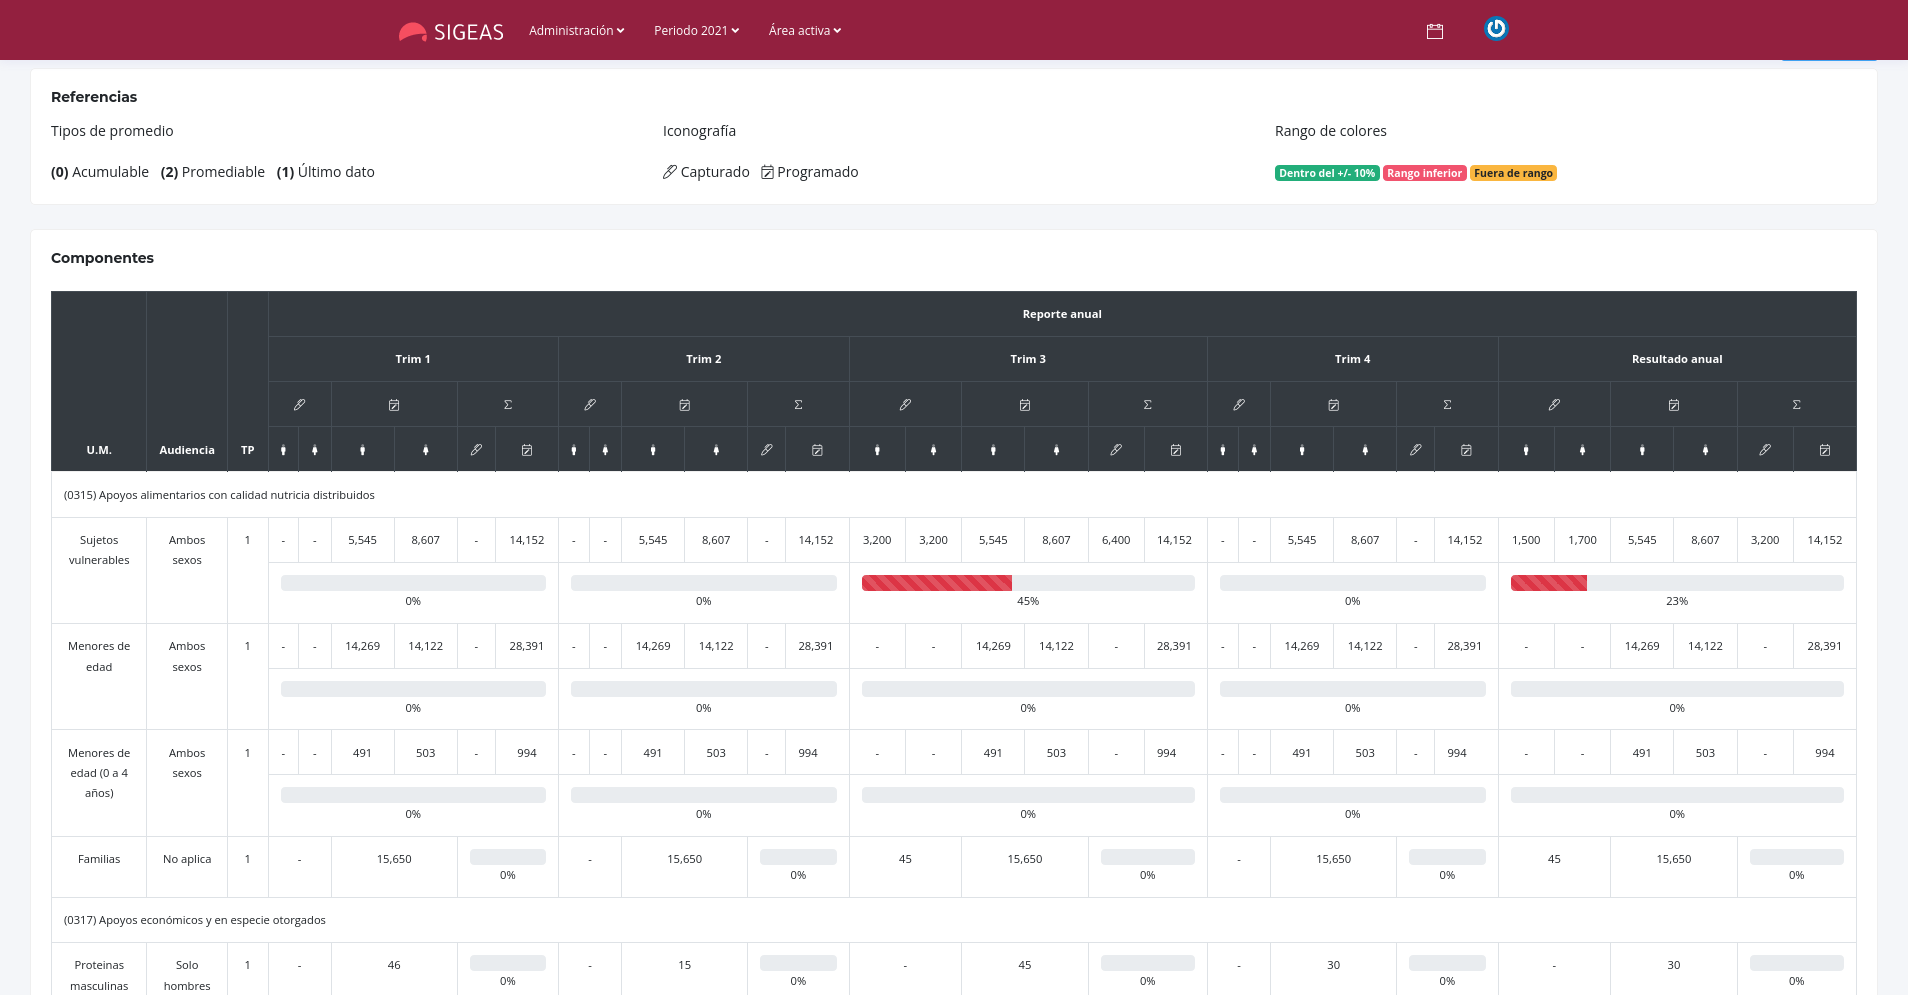Open the calendar icon in top bar
1908x995 pixels.
[x=1435, y=31]
